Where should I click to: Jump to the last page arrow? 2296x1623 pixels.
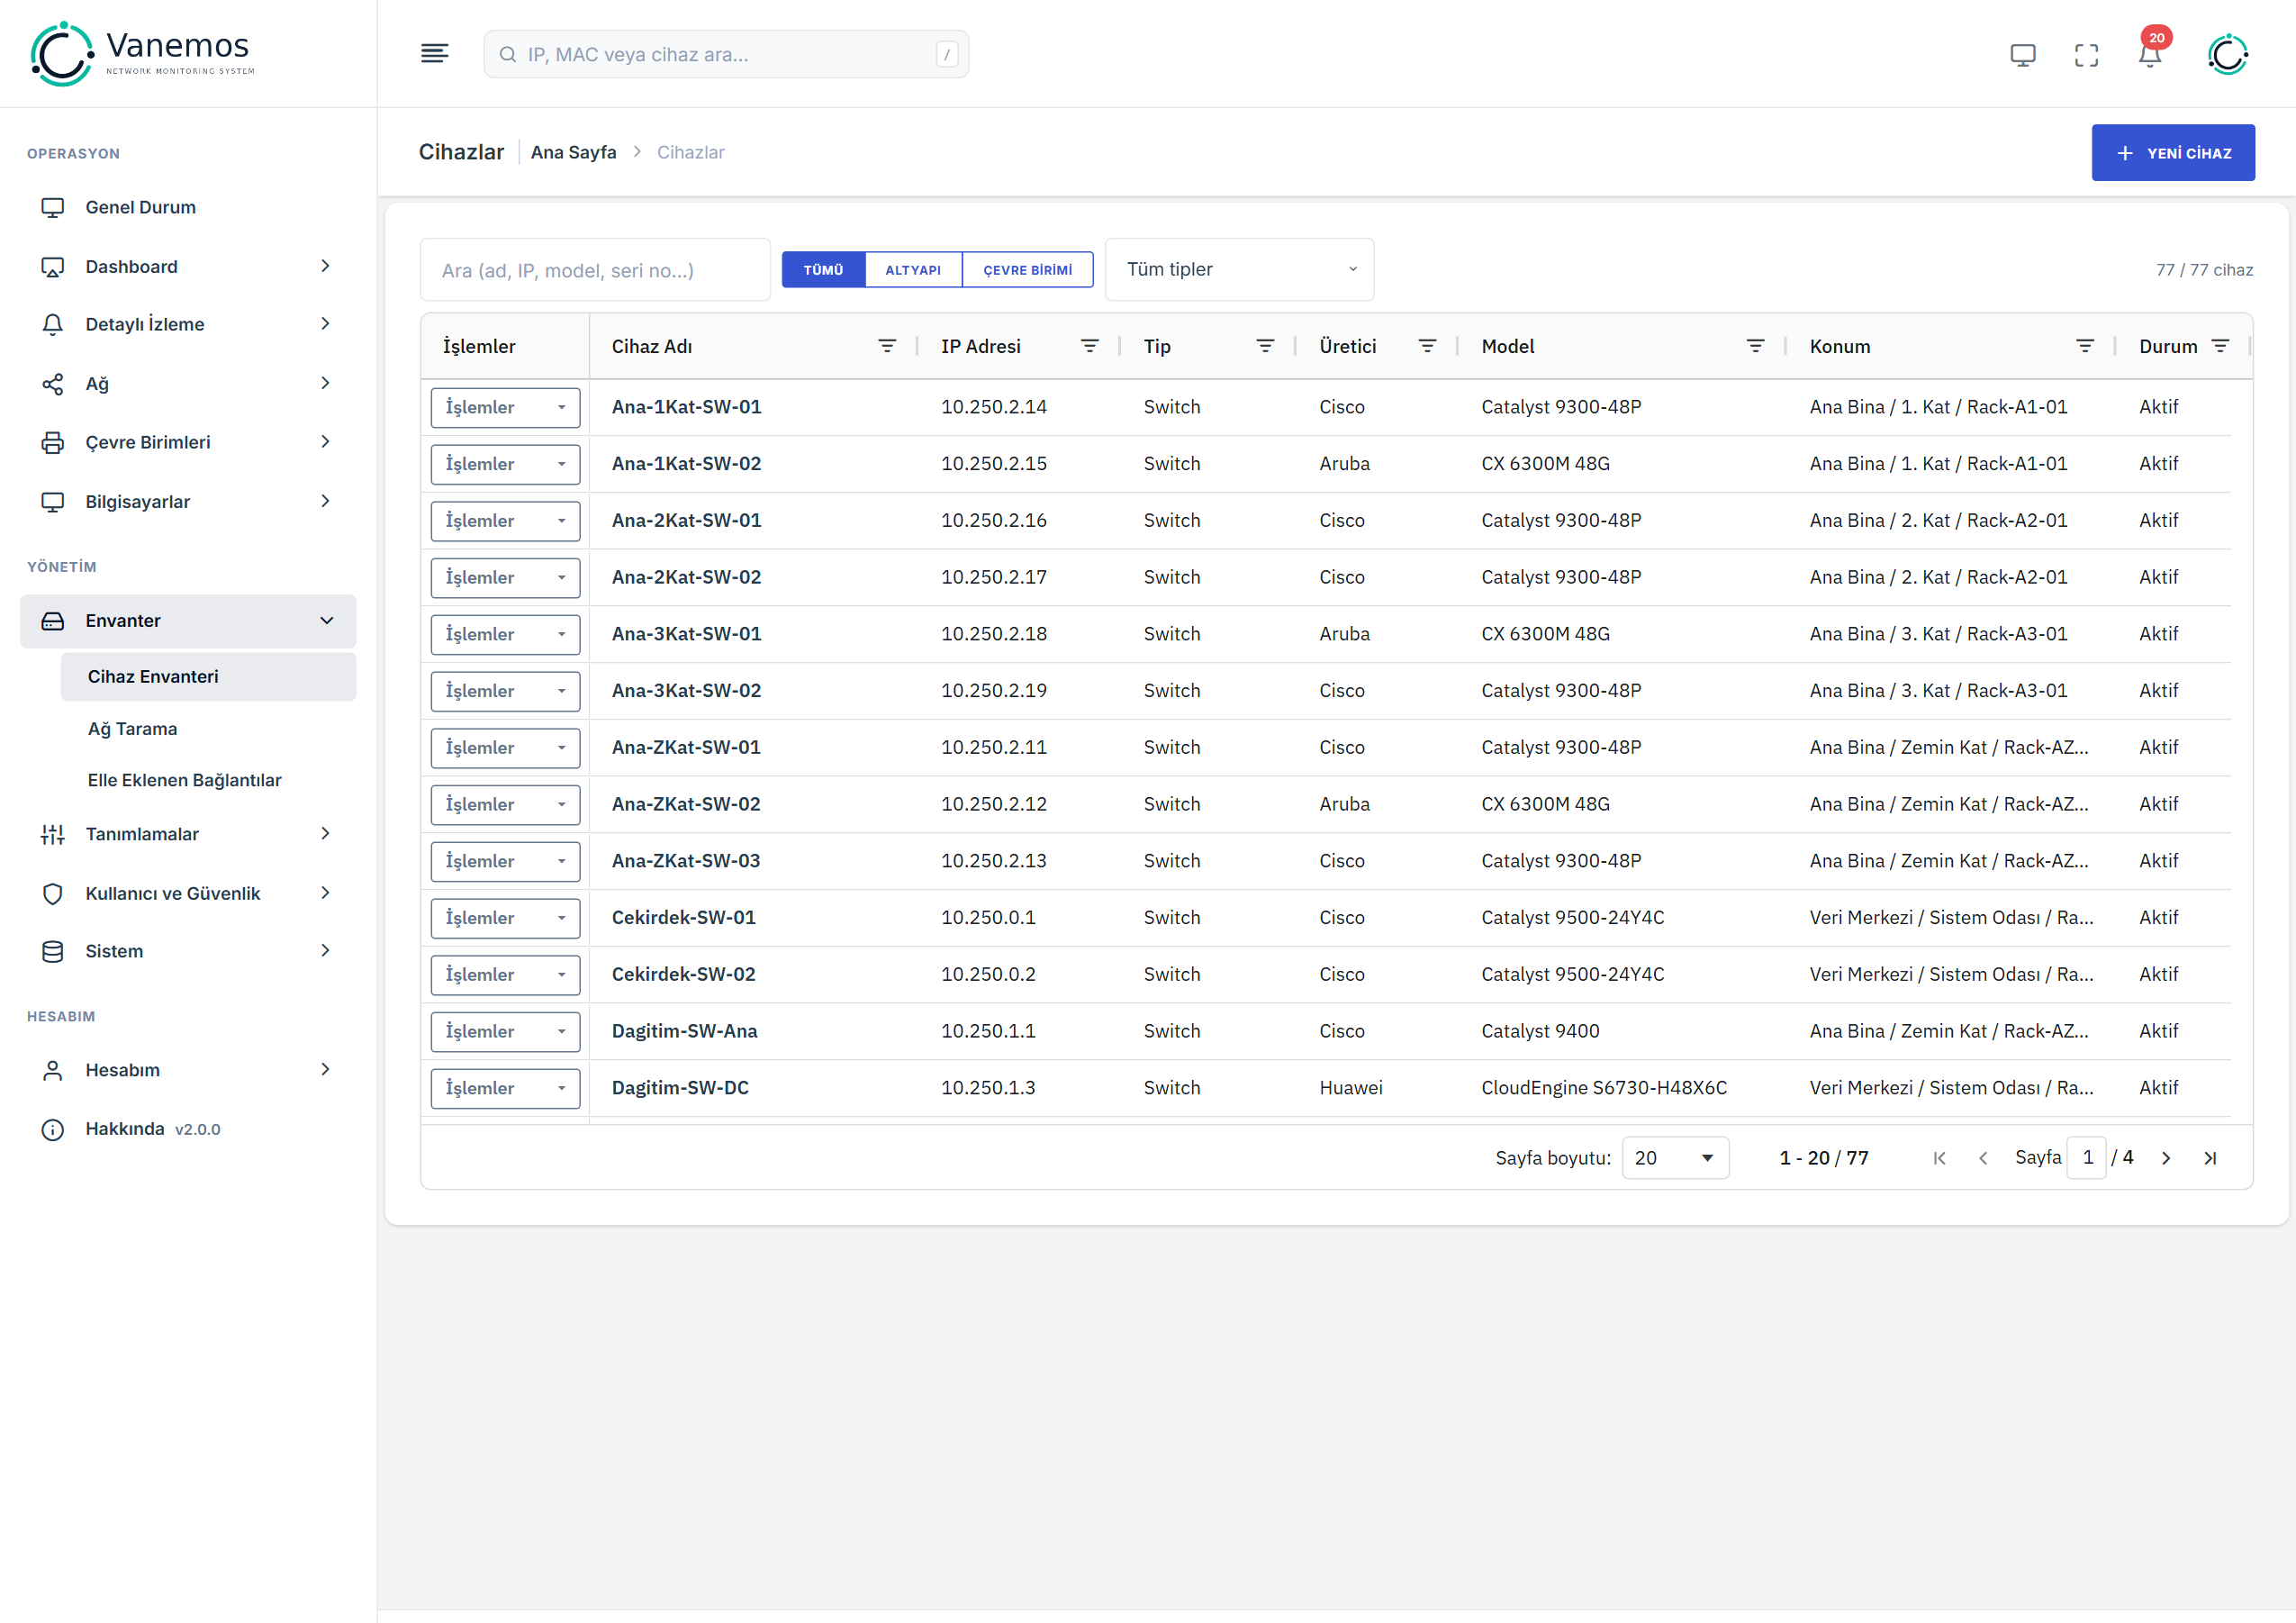(x=2210, y=1158)
